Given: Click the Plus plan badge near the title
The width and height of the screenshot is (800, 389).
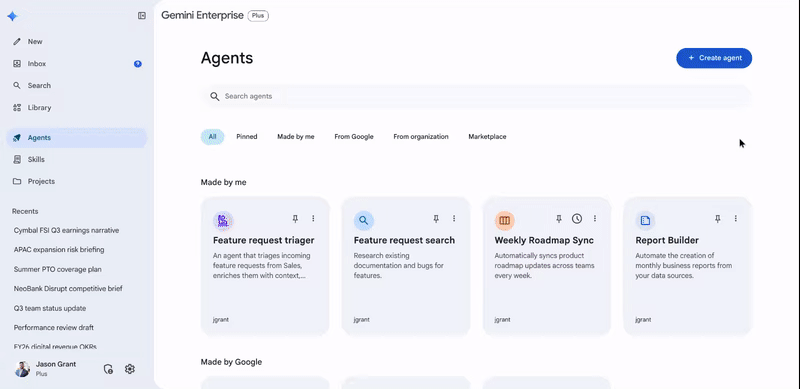Looking at the screenshot, I should pyautogui.click(x=258, y=16).
